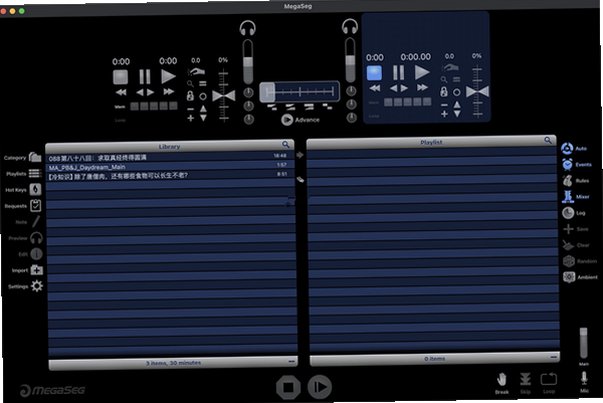Search the Playlist with magnifier icon

(548, 140)
